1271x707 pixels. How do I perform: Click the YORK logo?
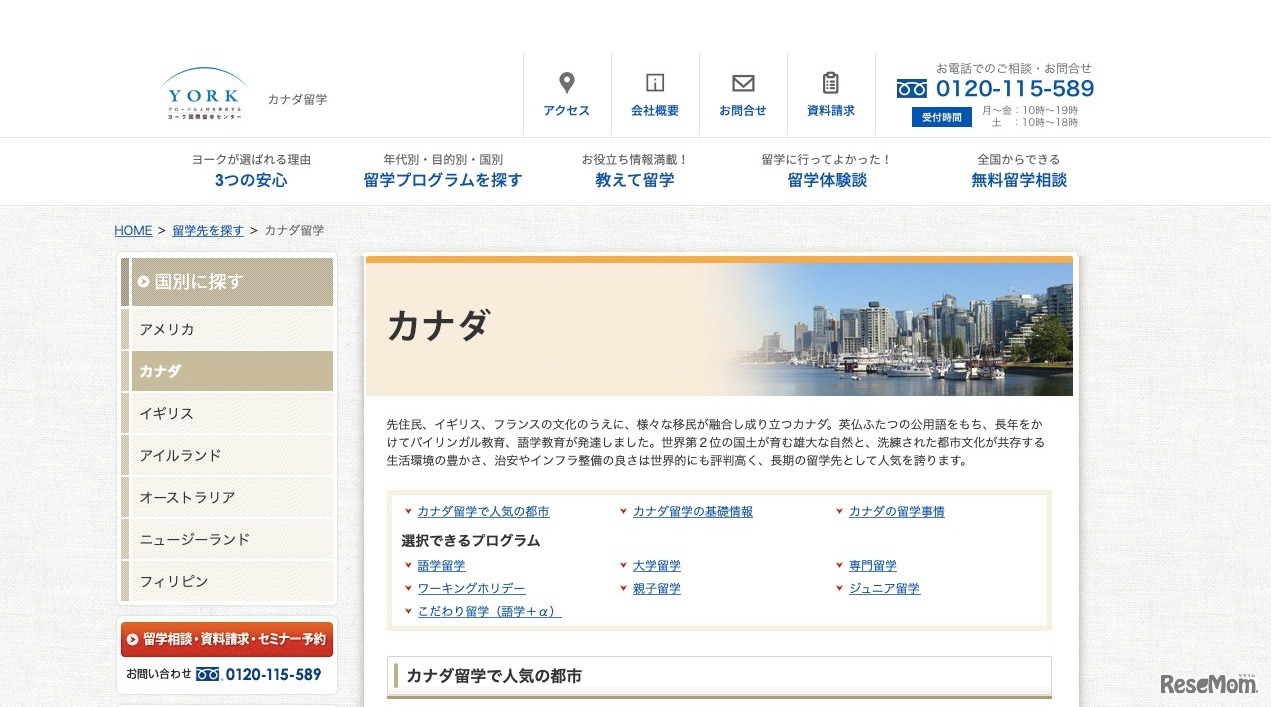[x=204, y=94]
